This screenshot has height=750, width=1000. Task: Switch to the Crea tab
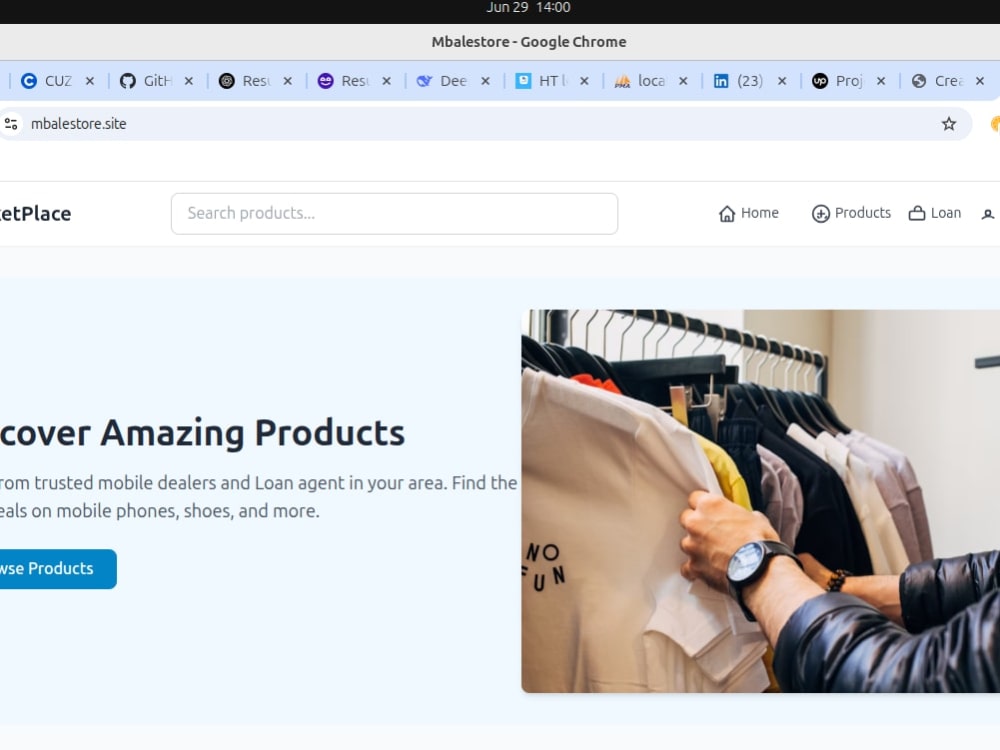coord(948,81)
